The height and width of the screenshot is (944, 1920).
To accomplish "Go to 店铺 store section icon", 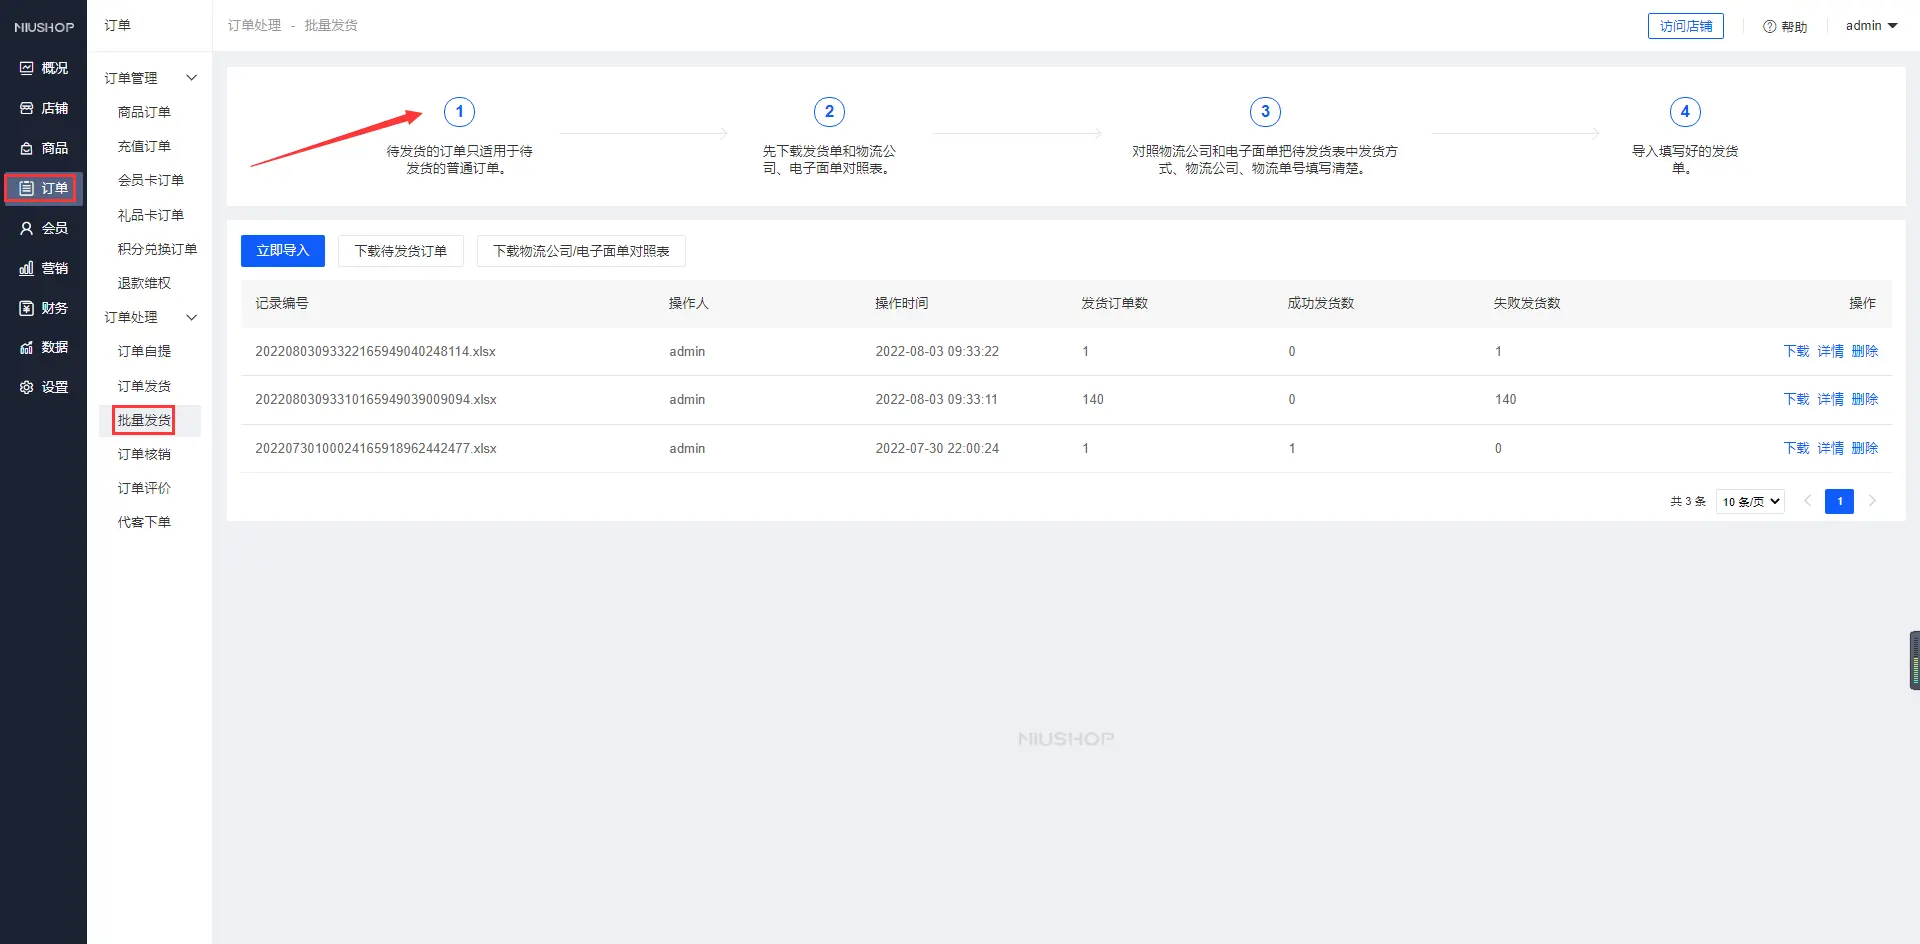I will click(x=27, y=108).
